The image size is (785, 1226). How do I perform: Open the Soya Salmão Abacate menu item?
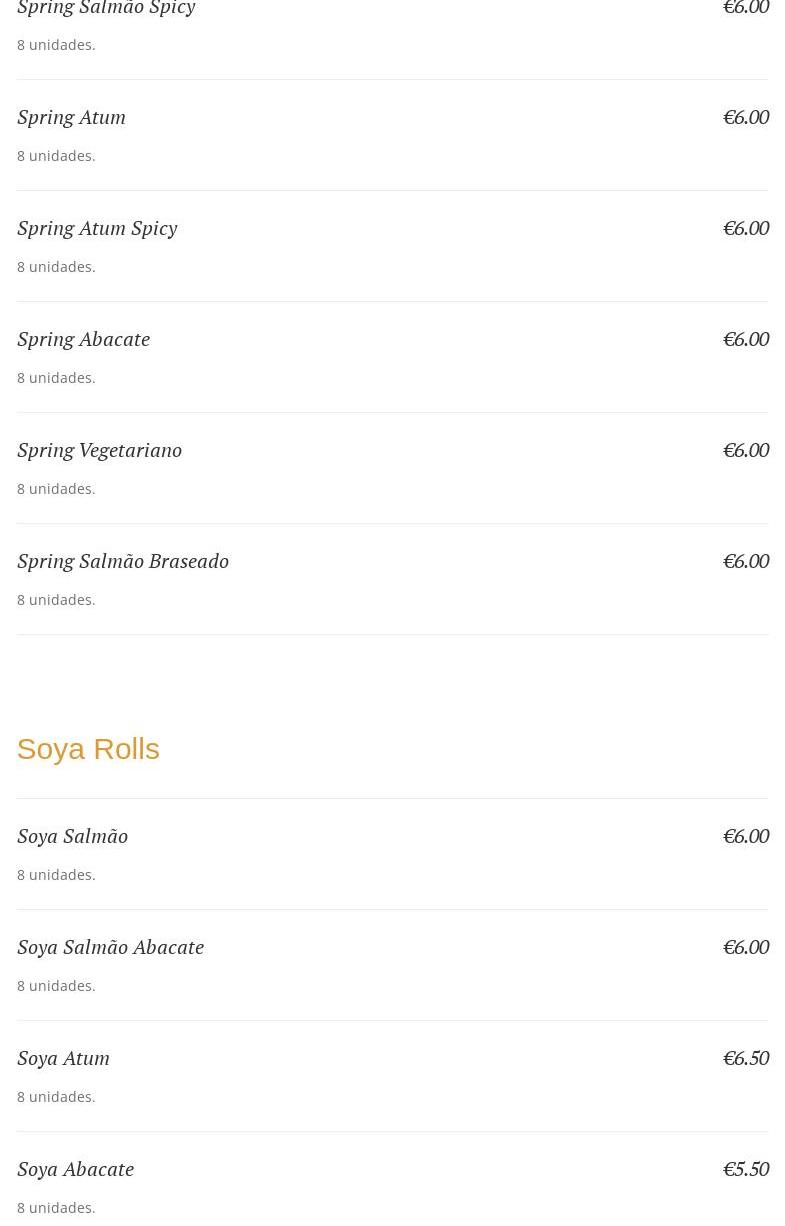[110, 947]
